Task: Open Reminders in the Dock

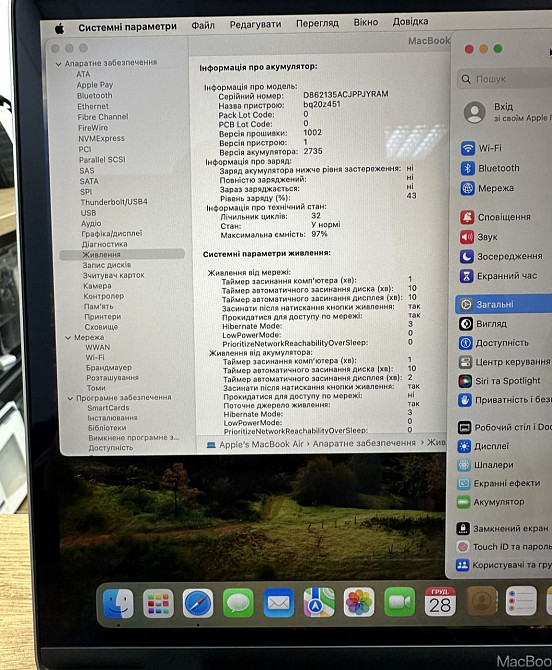Action: click(x=521, y=600)
